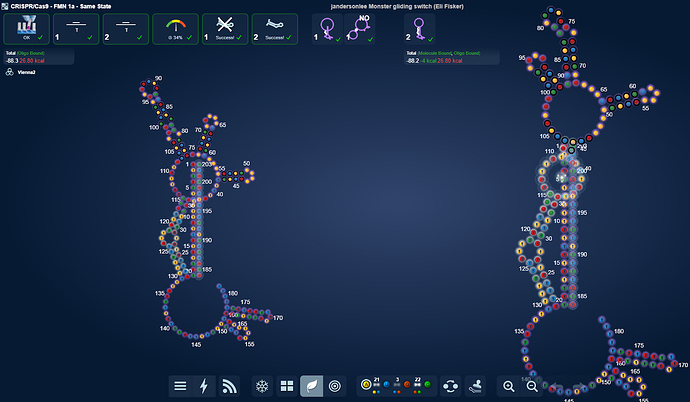
Task: Open the lightning bolt boosters menu
Action: (x=205, y=386)
